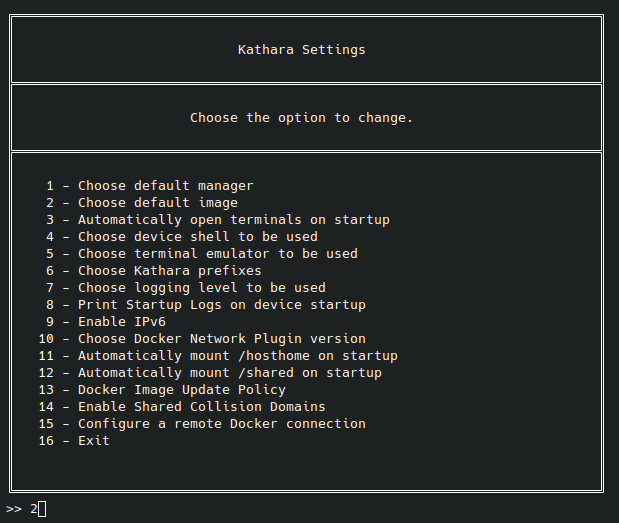
Task: Open Choose Docker Network Plugin version
Action: click(221, 338)
